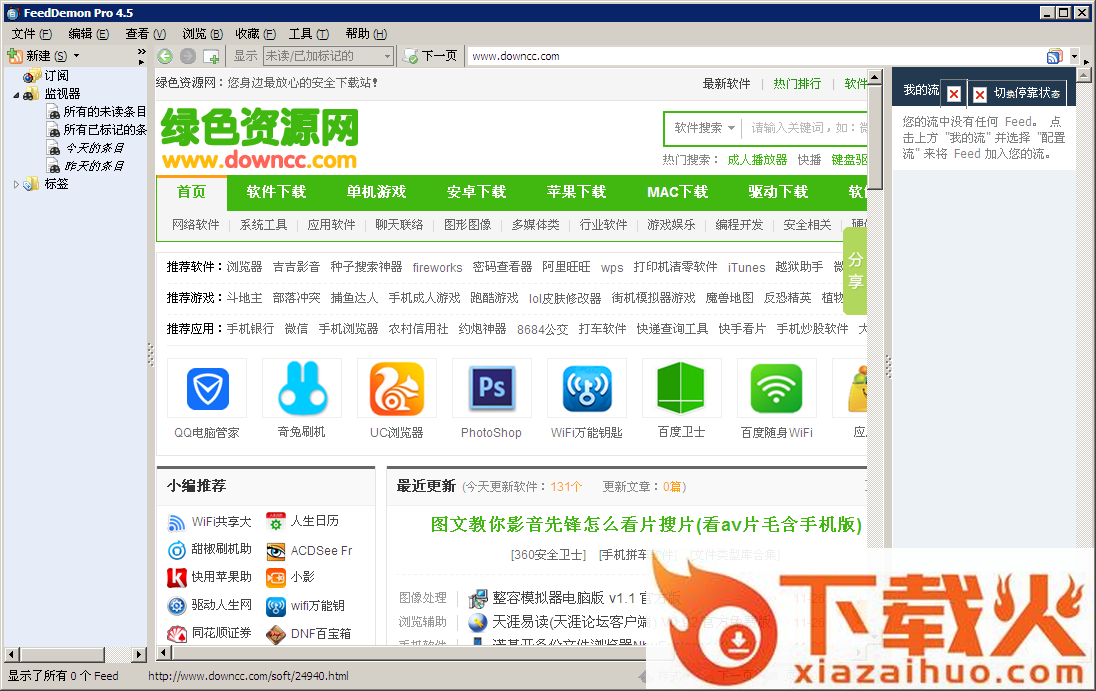The image size is (1096, 691).
Task: Collapse the 监视器 tree node
Action: (x=18, y=94)
